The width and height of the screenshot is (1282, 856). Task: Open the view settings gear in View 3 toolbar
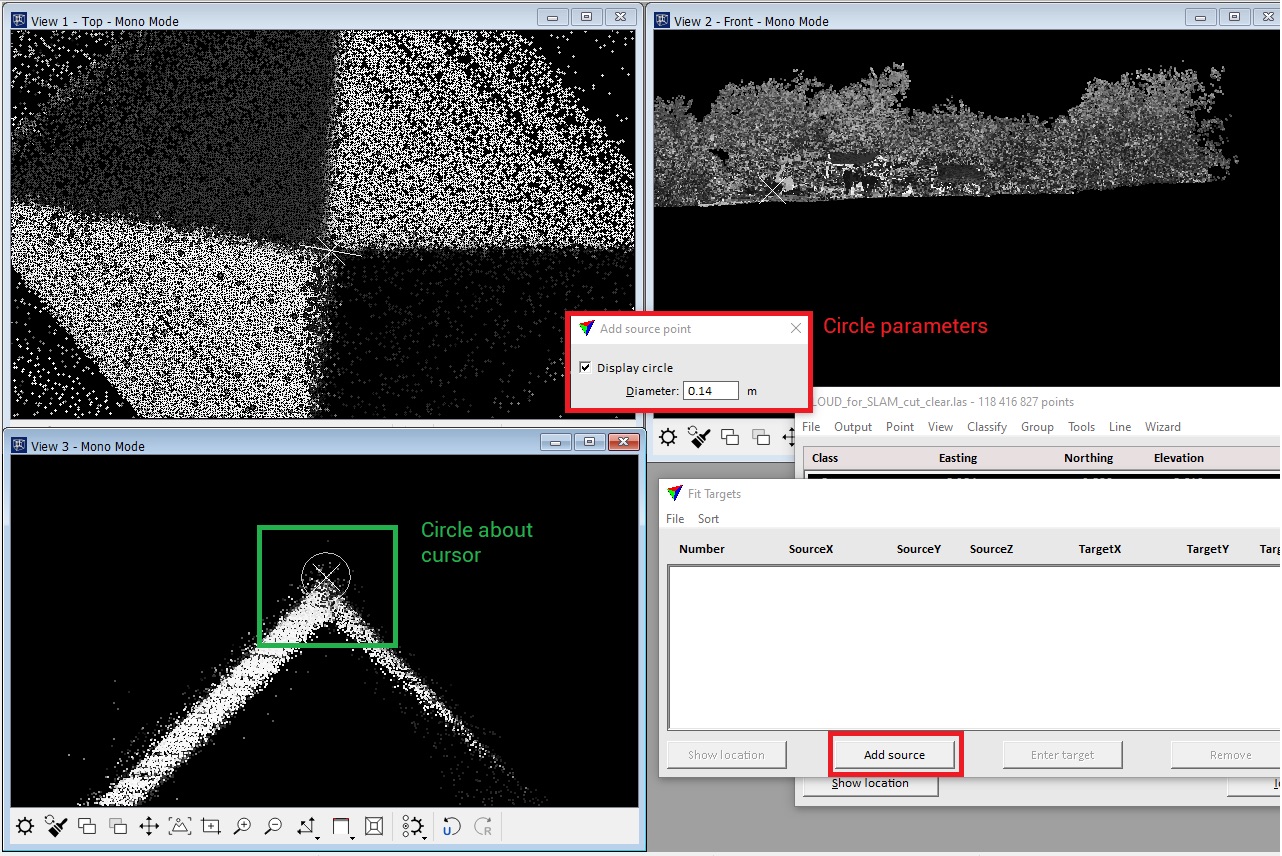[x=24, y=826]
